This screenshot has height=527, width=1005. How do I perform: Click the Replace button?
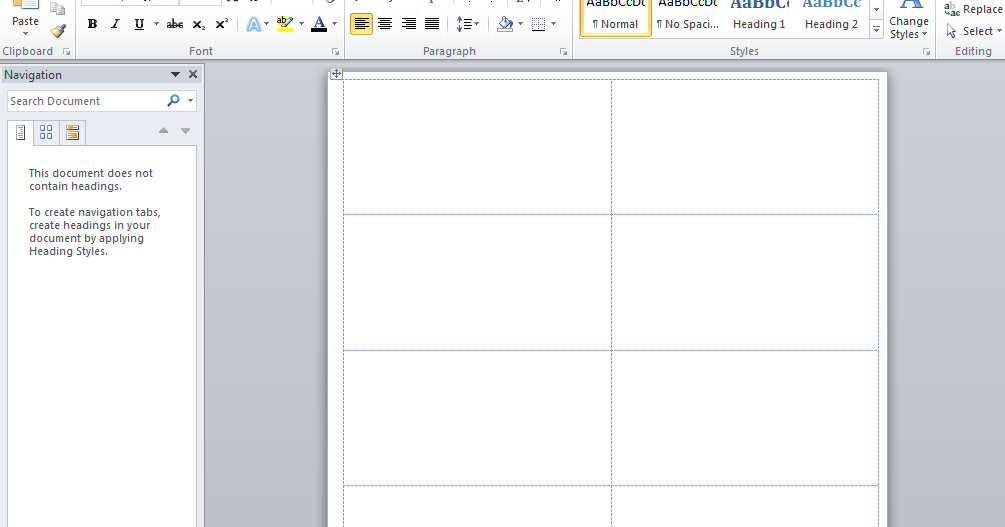point(973,9)
